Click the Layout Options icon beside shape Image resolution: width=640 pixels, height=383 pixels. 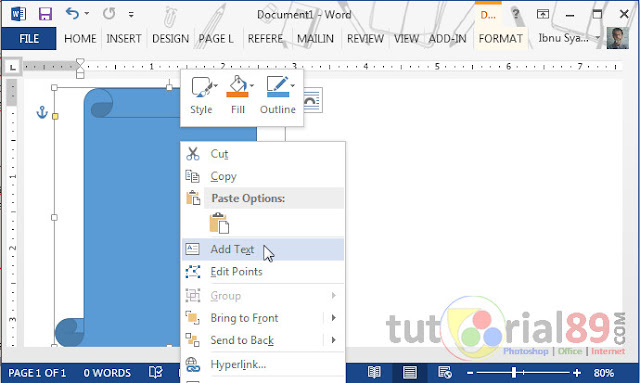pyautogui.click(x=313, y=100)
